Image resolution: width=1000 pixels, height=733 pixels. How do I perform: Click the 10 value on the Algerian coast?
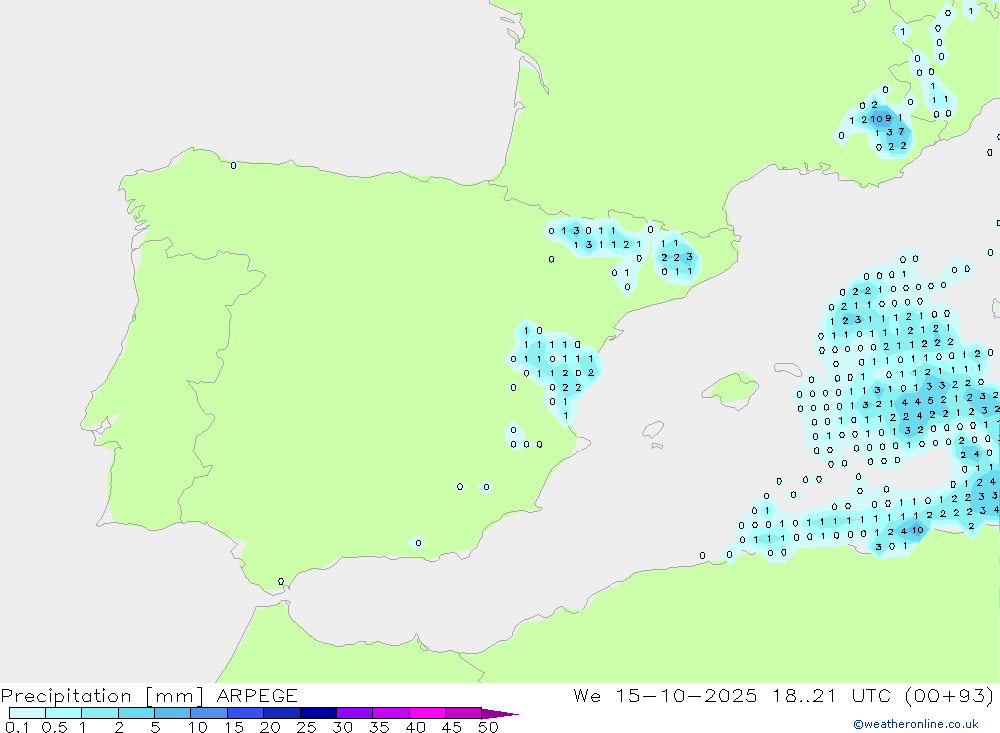917,530
